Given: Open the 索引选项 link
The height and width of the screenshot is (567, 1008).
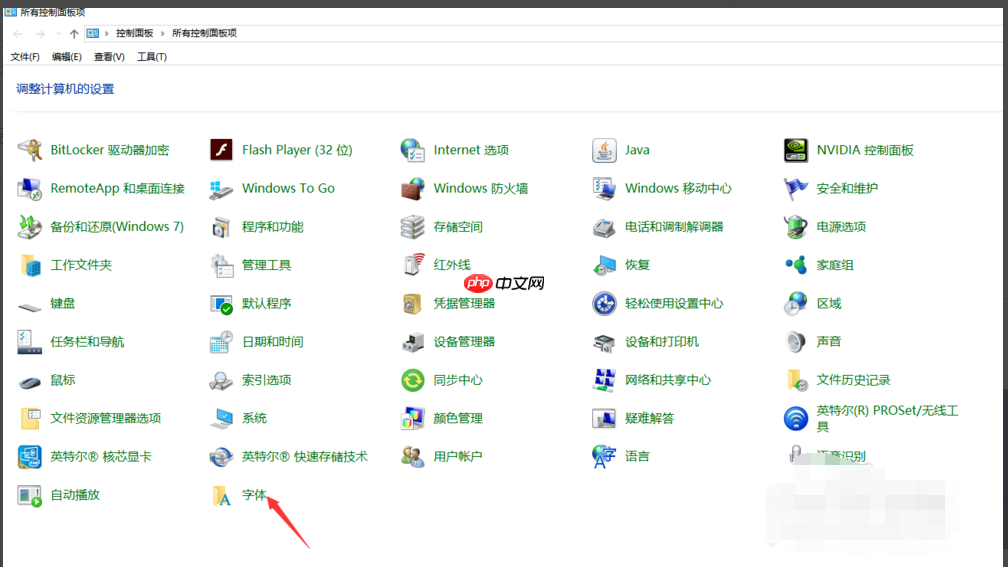Looking at the screenshot, I should click(266, 380).
